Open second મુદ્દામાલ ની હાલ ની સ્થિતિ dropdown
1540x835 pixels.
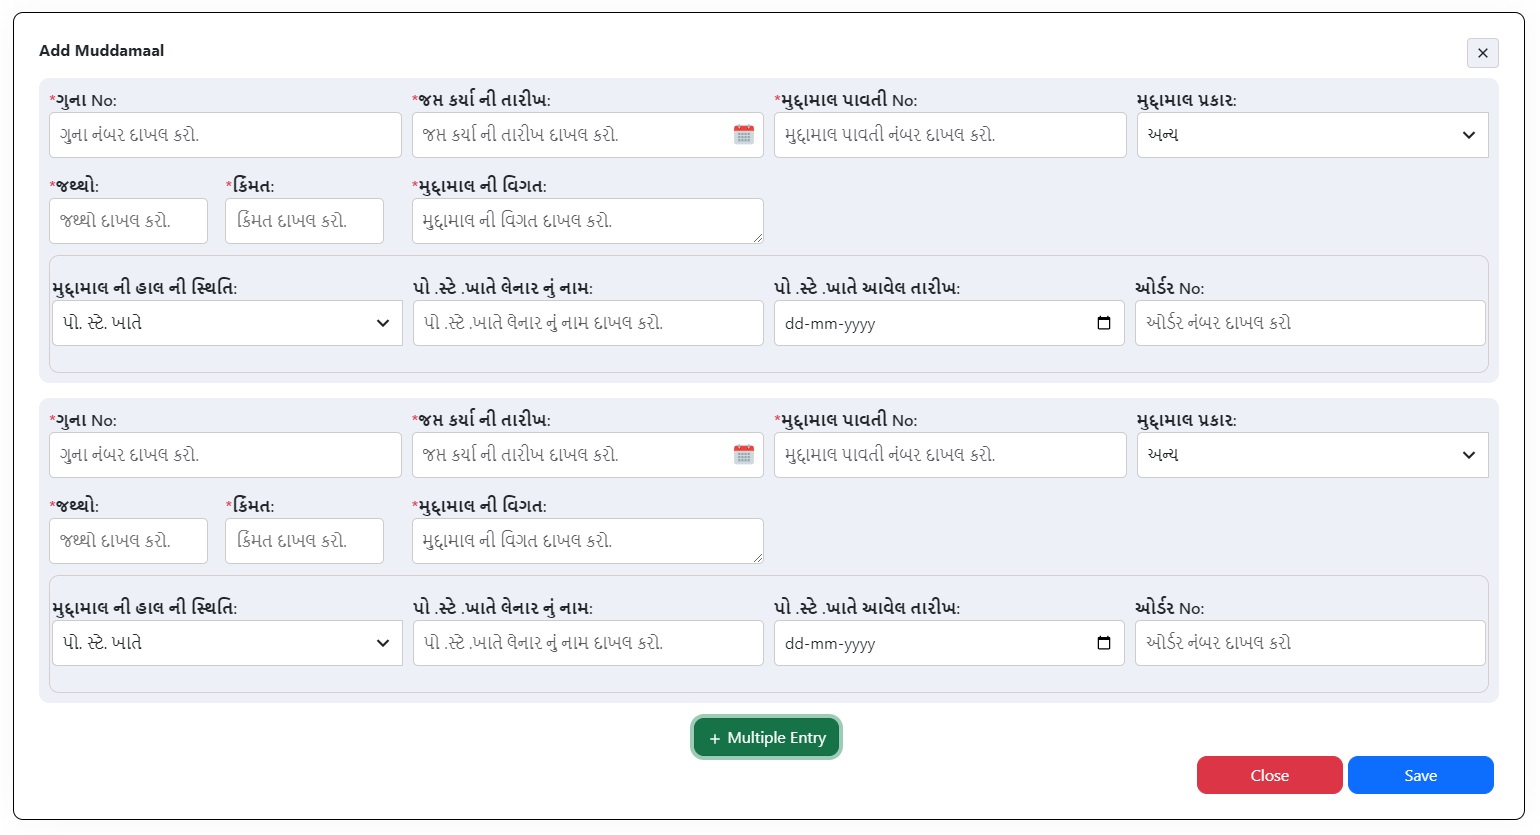click(x=226, y=643)
